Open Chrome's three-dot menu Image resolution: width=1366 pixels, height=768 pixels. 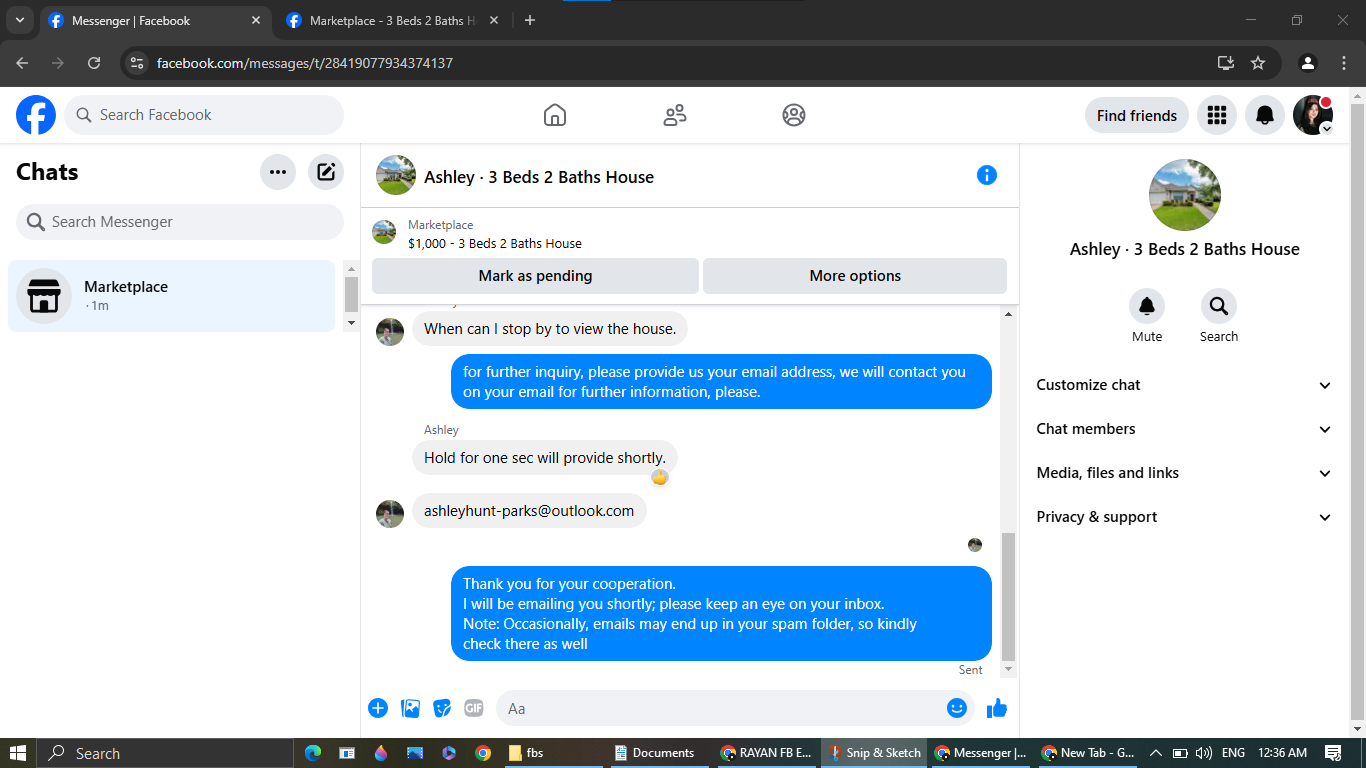(1344, 63)
